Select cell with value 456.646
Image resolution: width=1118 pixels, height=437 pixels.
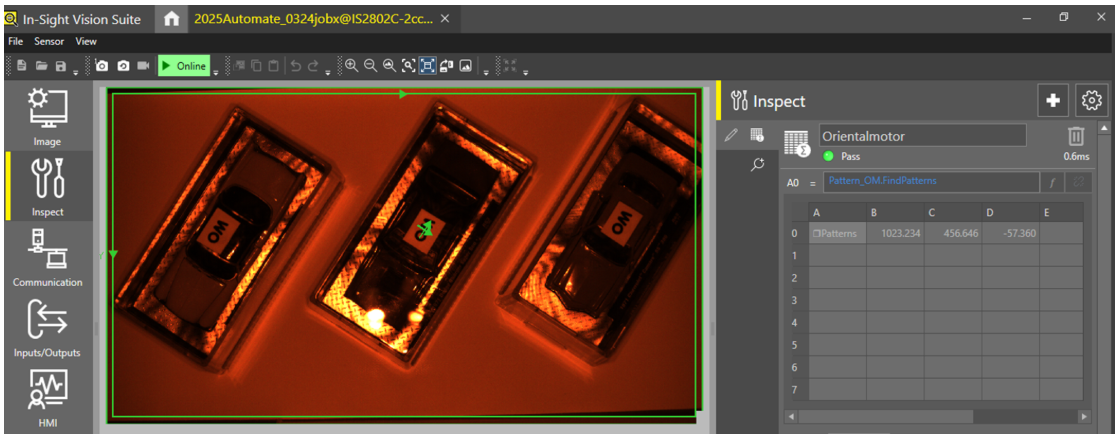[x=953, y=233]
